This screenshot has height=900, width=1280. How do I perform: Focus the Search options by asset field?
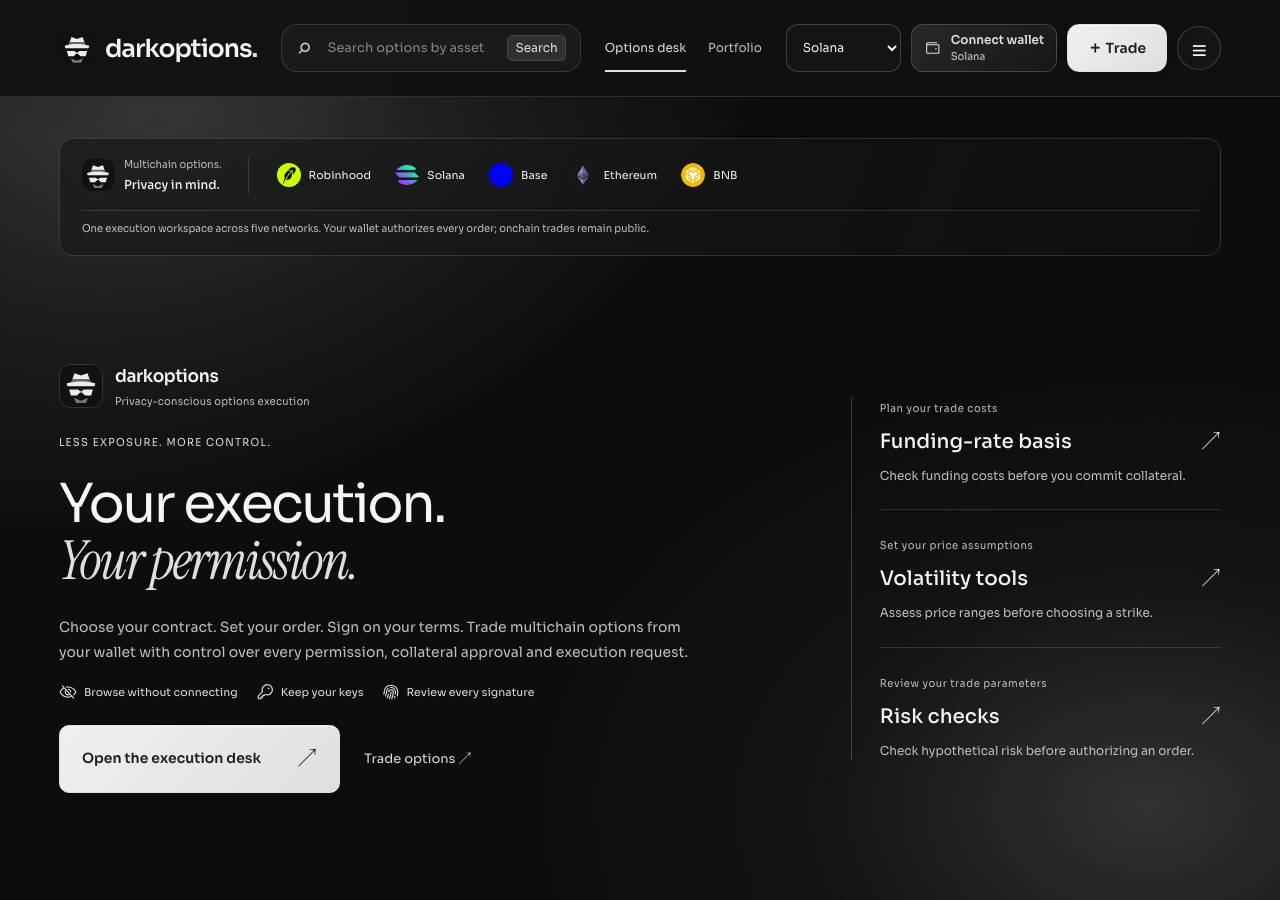405,48
